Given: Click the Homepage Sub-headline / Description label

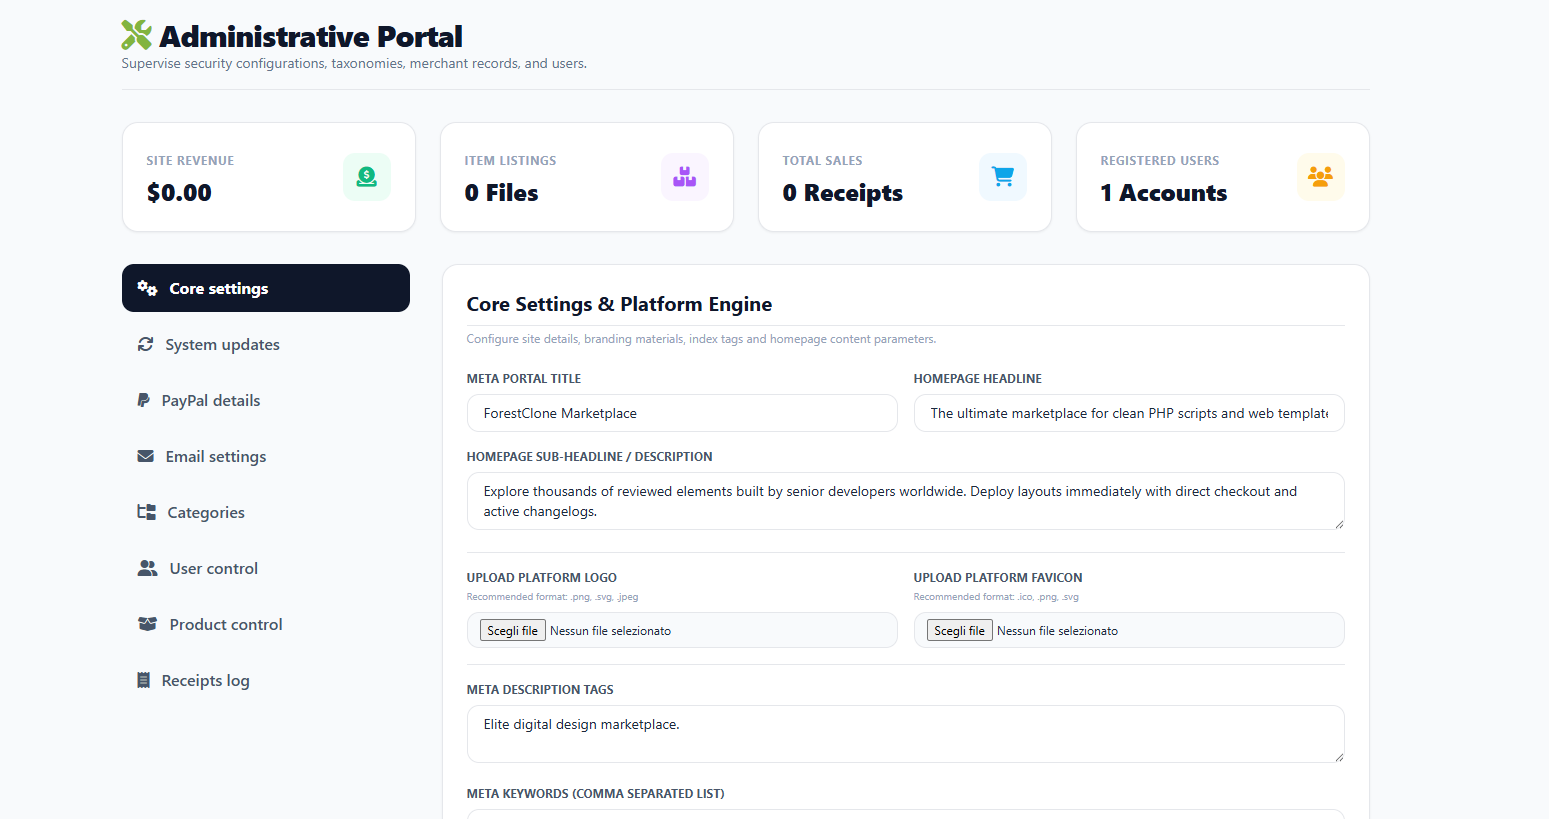Looking at the screenshot, I should click(589, 457).
